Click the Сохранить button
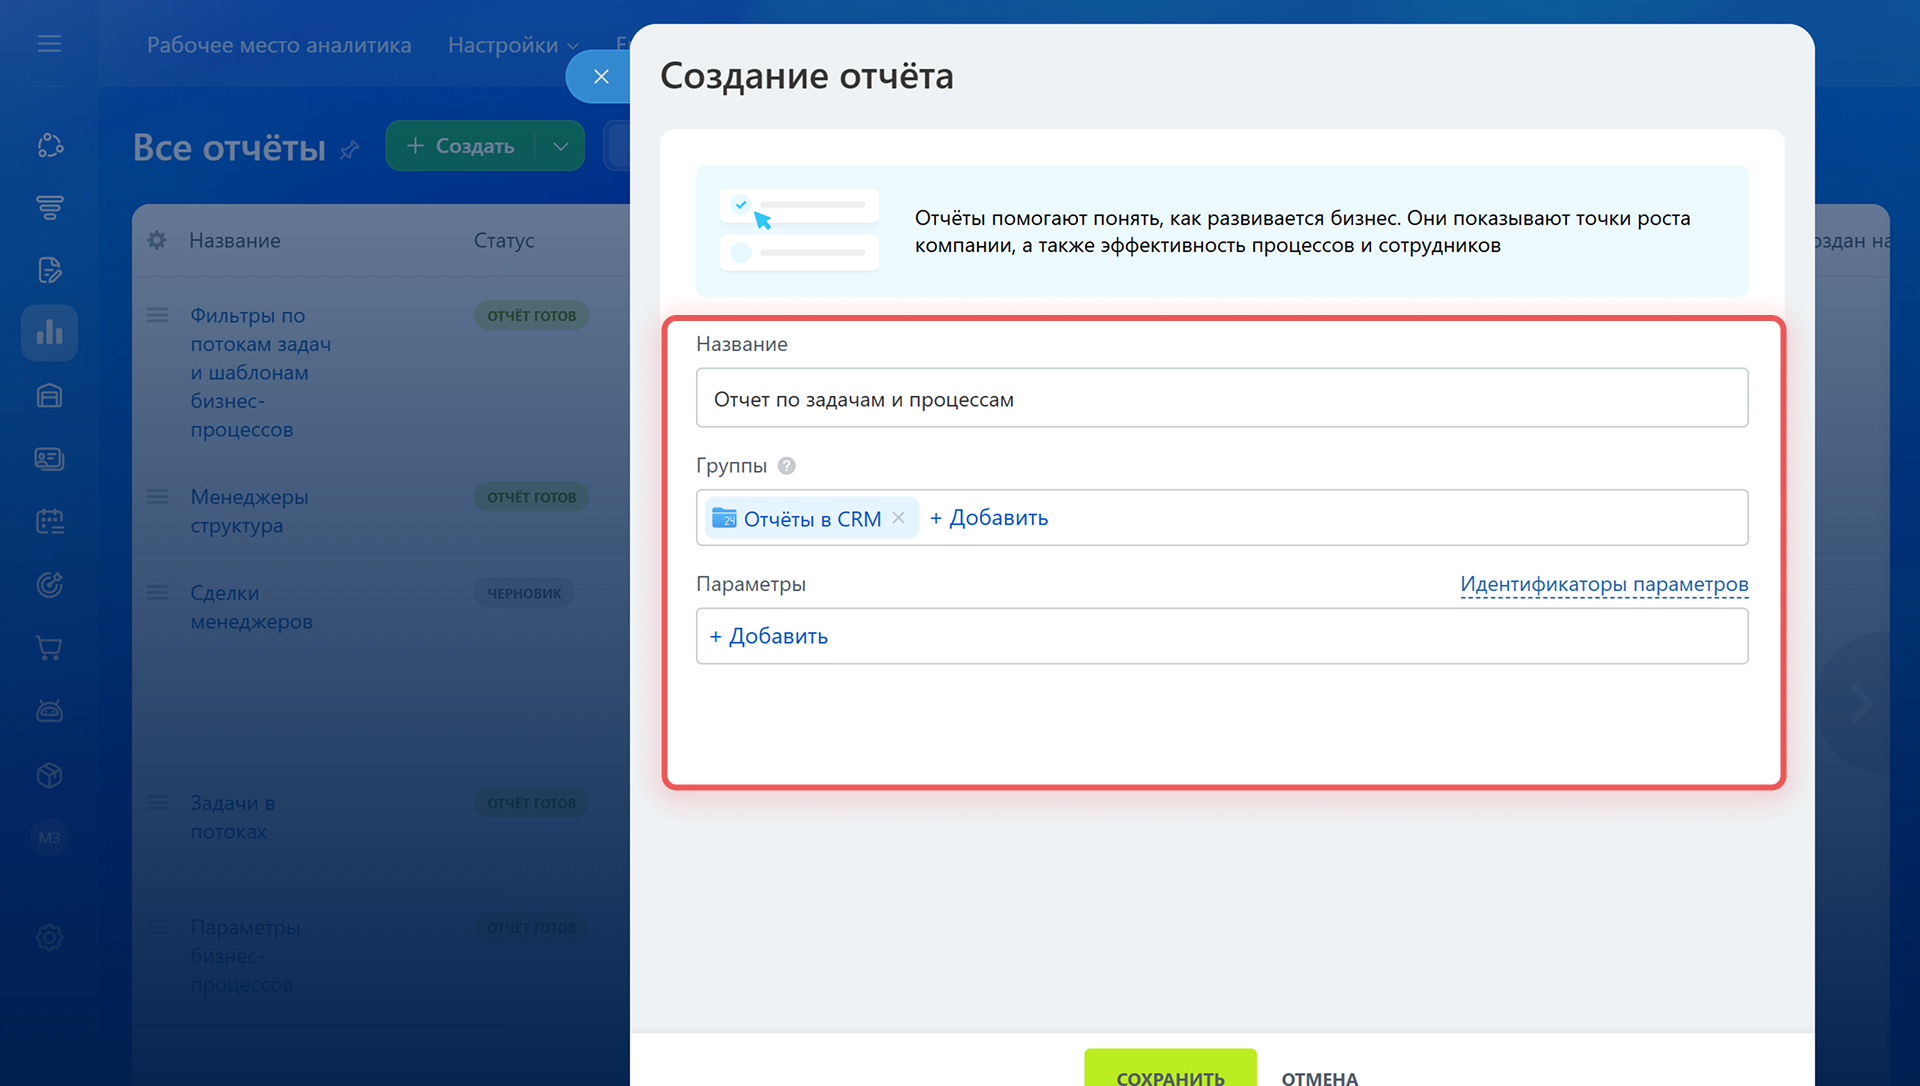 (1169, 1072)
